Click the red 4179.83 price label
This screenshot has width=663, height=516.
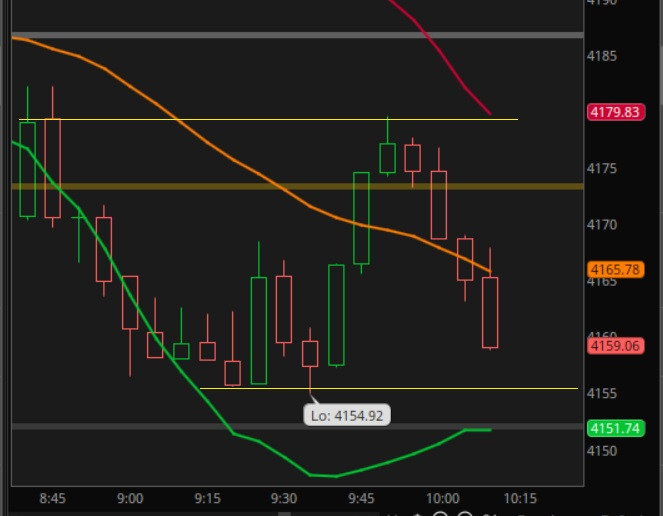[x=616, y=112]
